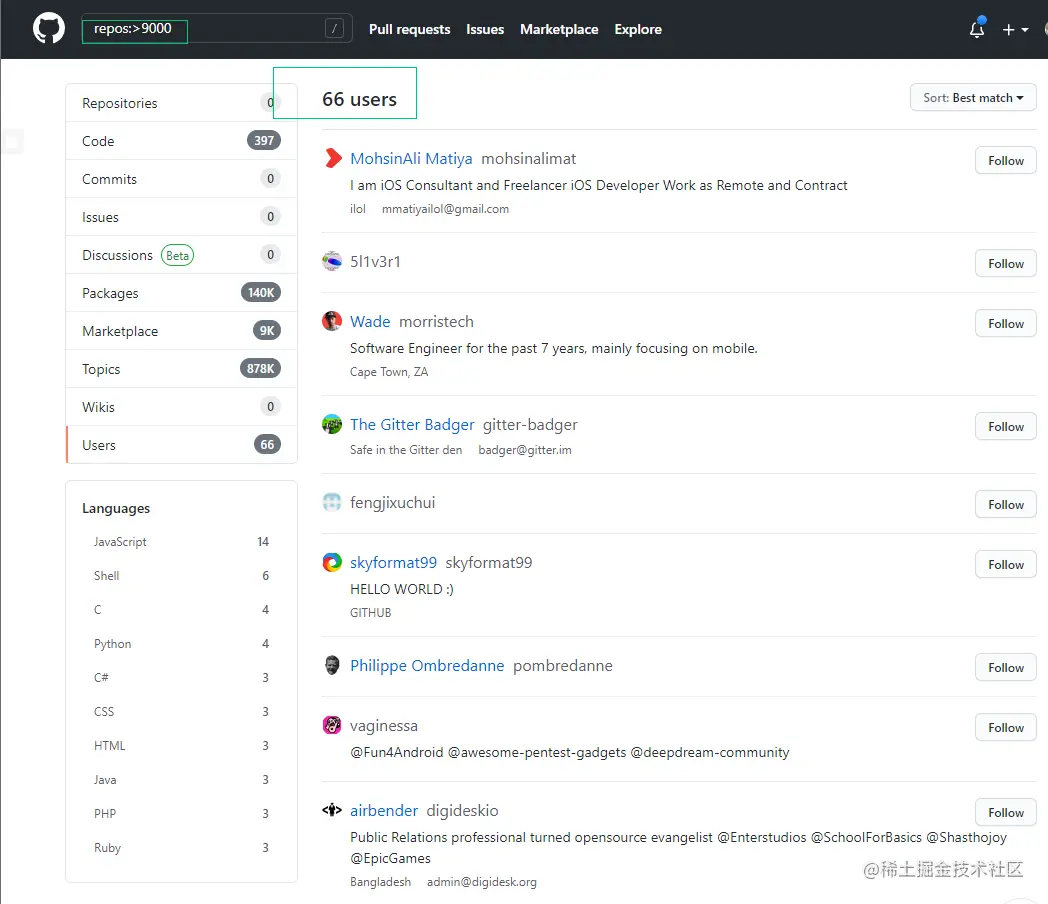Open MohsinAli Matiya profile link
This screenshot has width=1048, height=904.
[411, 158]
